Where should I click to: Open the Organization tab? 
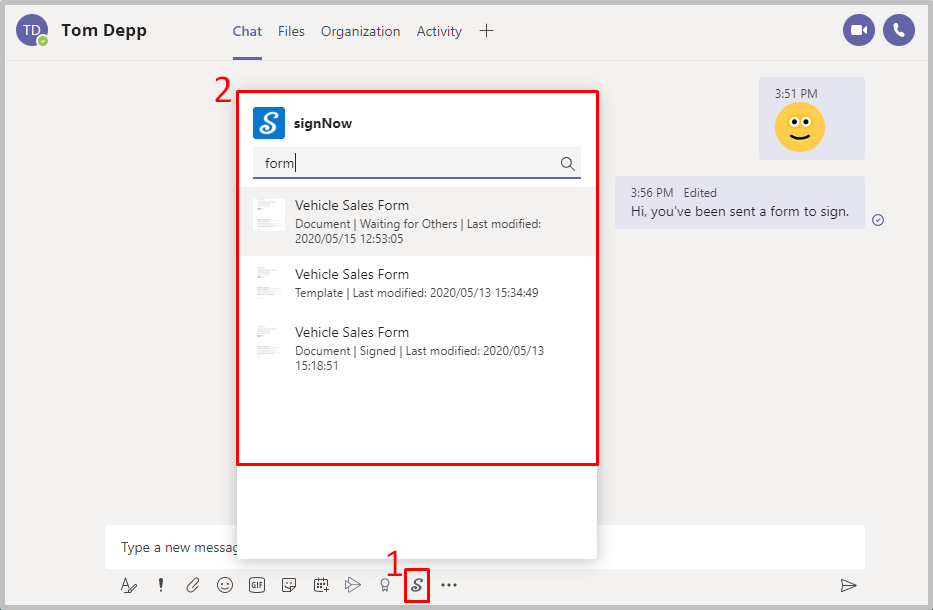tap(361, 31)
